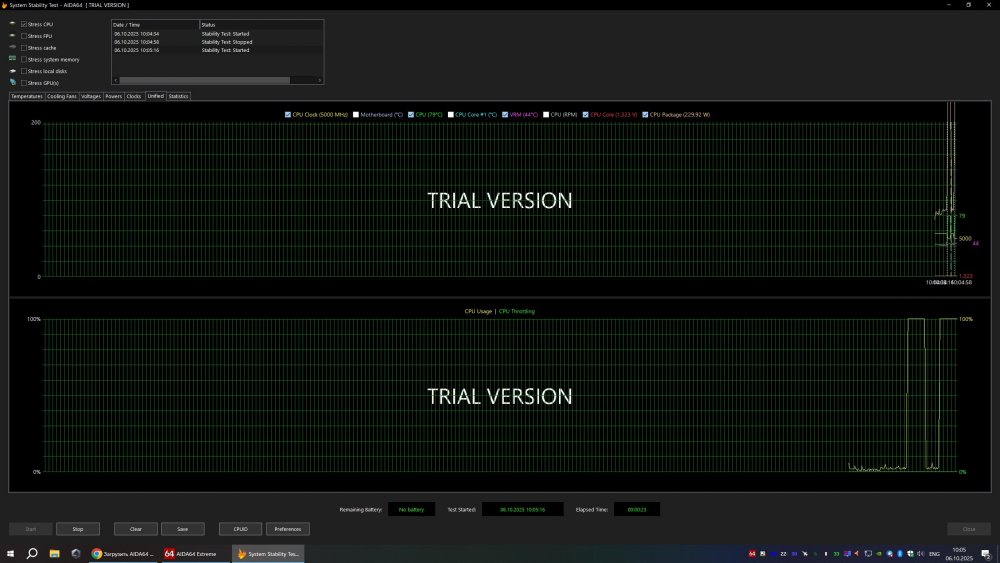Enable Stress cache option
This screenshot has height=563, width=1000.
24,48
